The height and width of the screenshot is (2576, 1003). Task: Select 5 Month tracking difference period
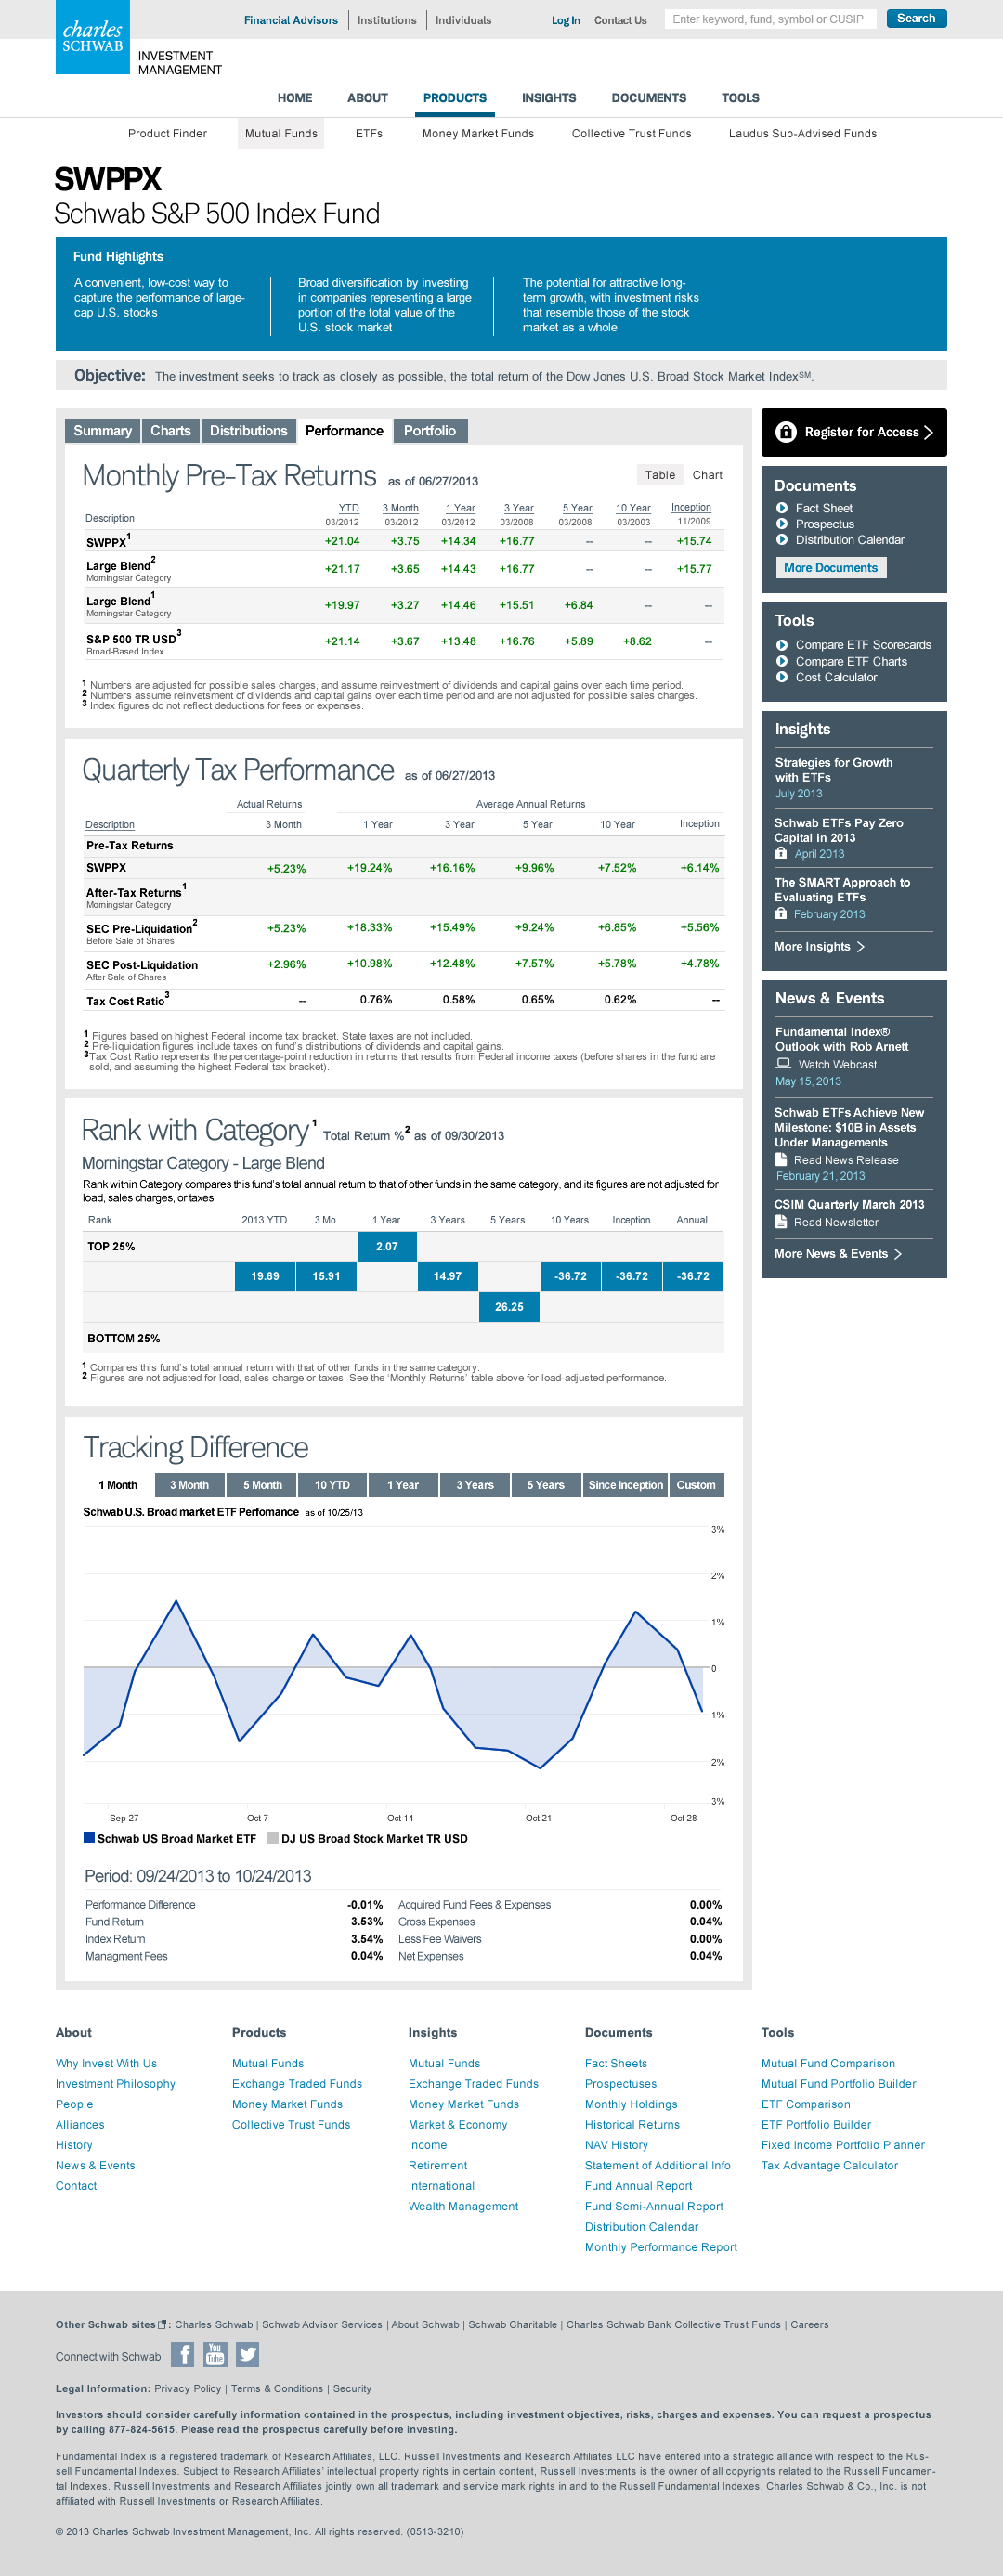tap(262, 1485)
